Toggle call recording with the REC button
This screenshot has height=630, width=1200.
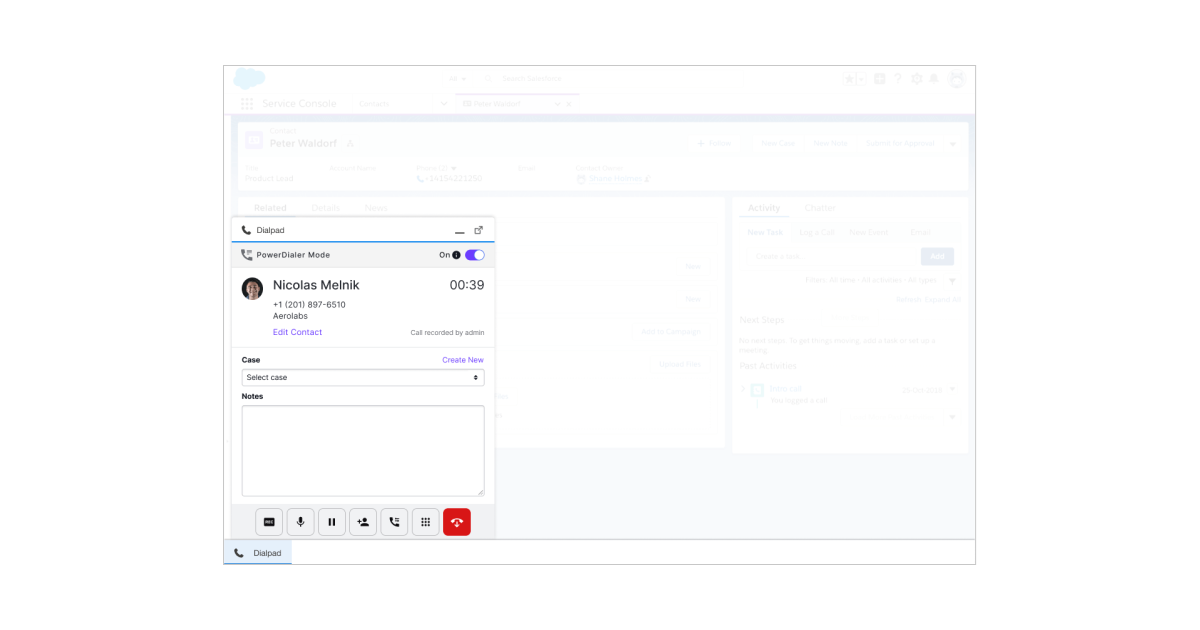[269, 522]
